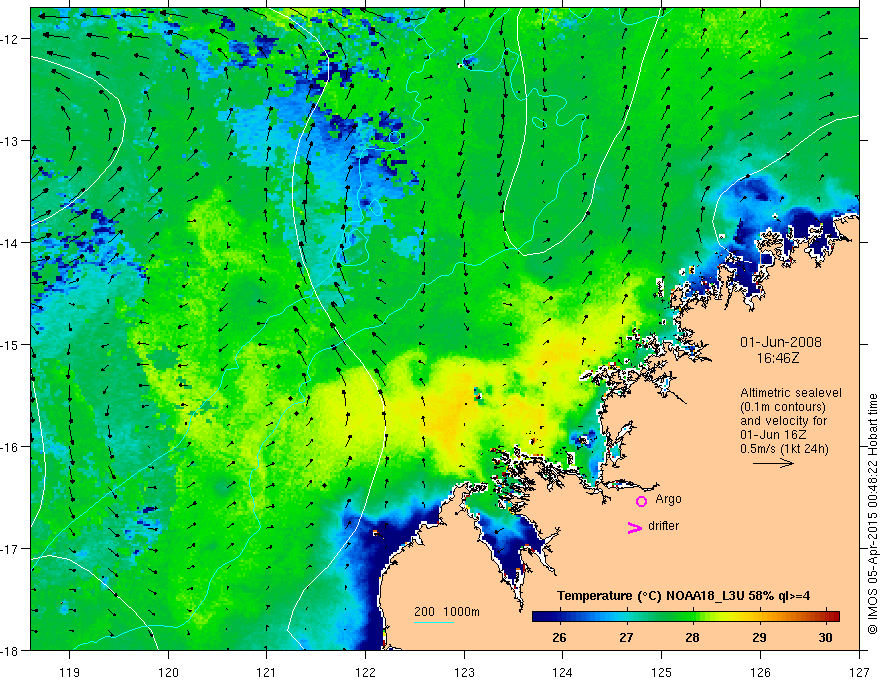Click the latitude label '-12'
This screenshot has width=880, height=680.
[x=10, y=39]
